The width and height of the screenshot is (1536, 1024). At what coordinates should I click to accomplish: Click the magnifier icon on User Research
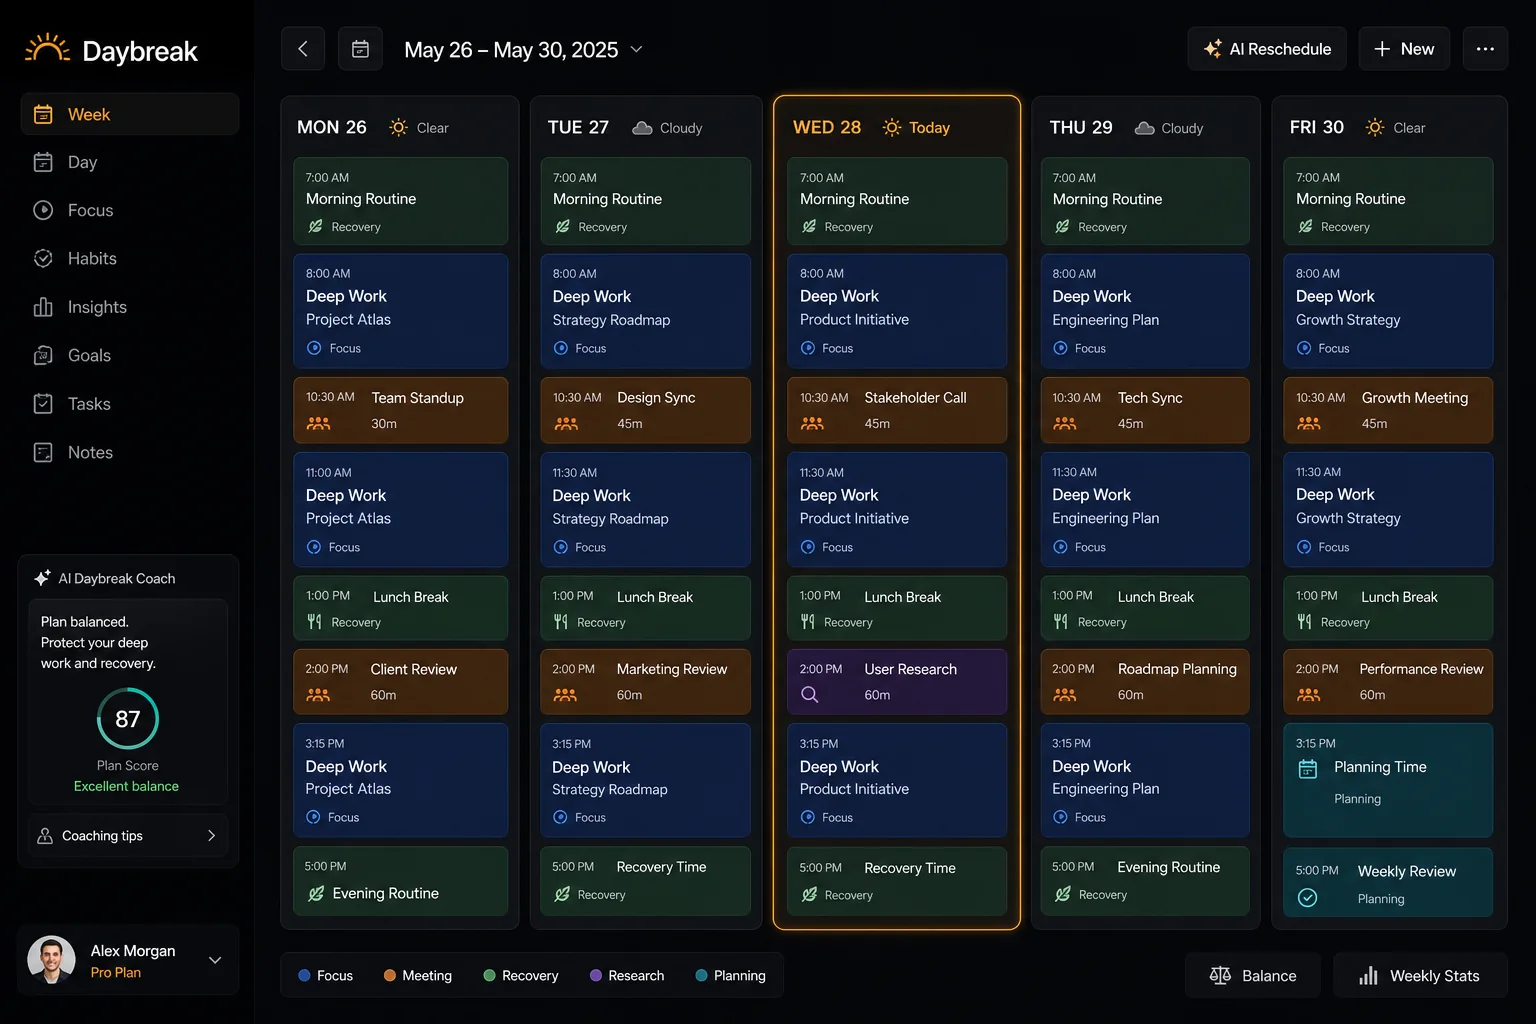[810, 694]
